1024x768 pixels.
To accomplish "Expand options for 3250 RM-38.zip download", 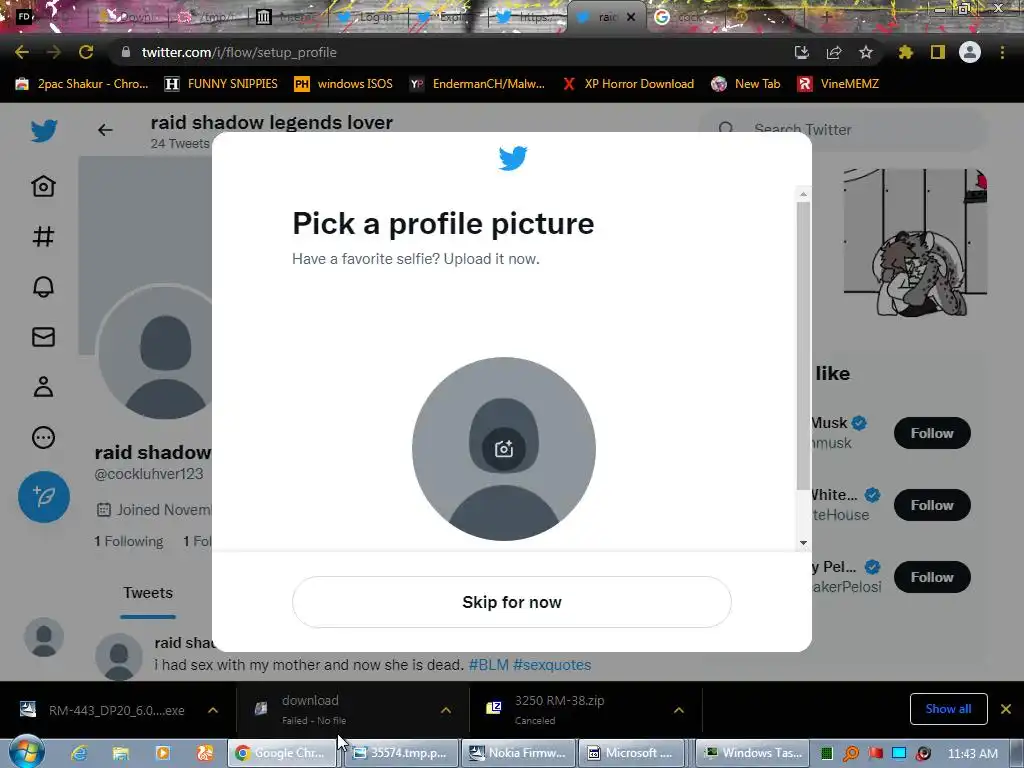I will [679, 710].
